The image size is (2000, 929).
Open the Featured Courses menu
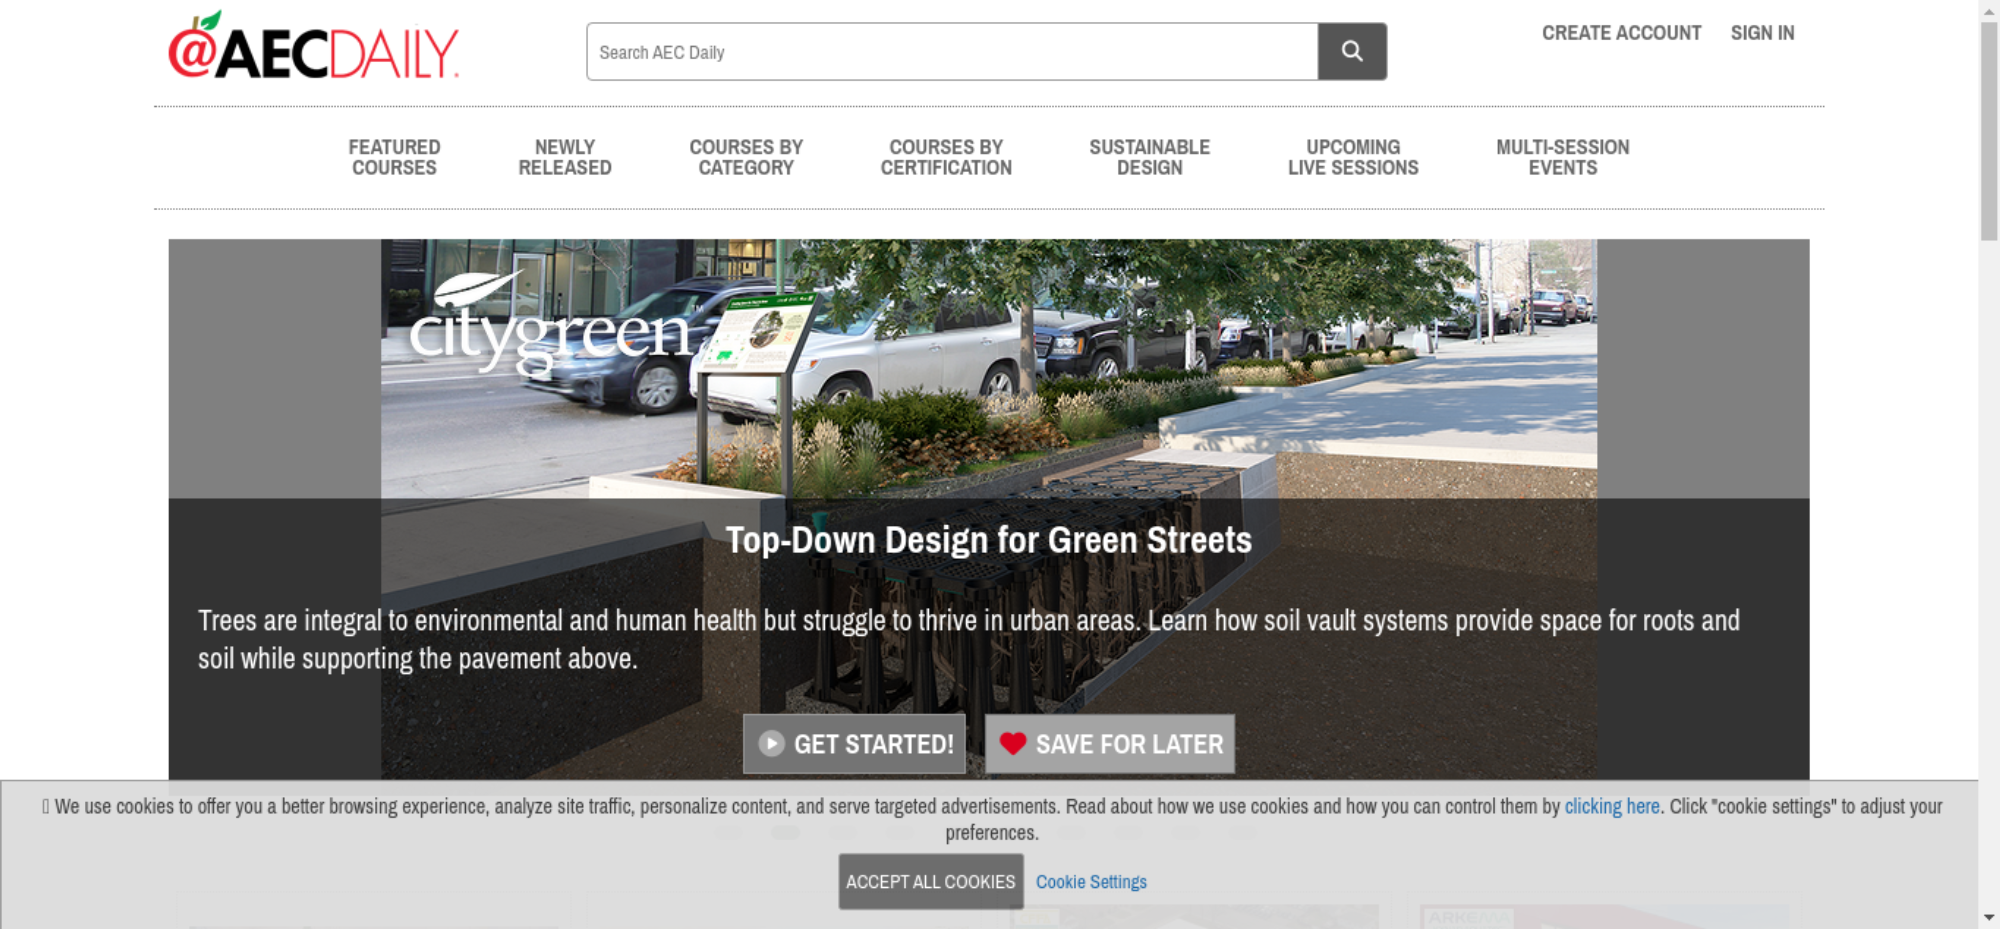[x=394, y=158]
